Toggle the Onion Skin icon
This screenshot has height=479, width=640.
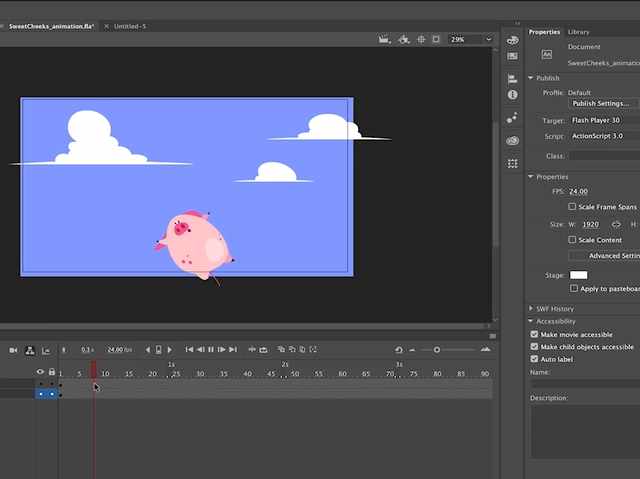point(281,349)
